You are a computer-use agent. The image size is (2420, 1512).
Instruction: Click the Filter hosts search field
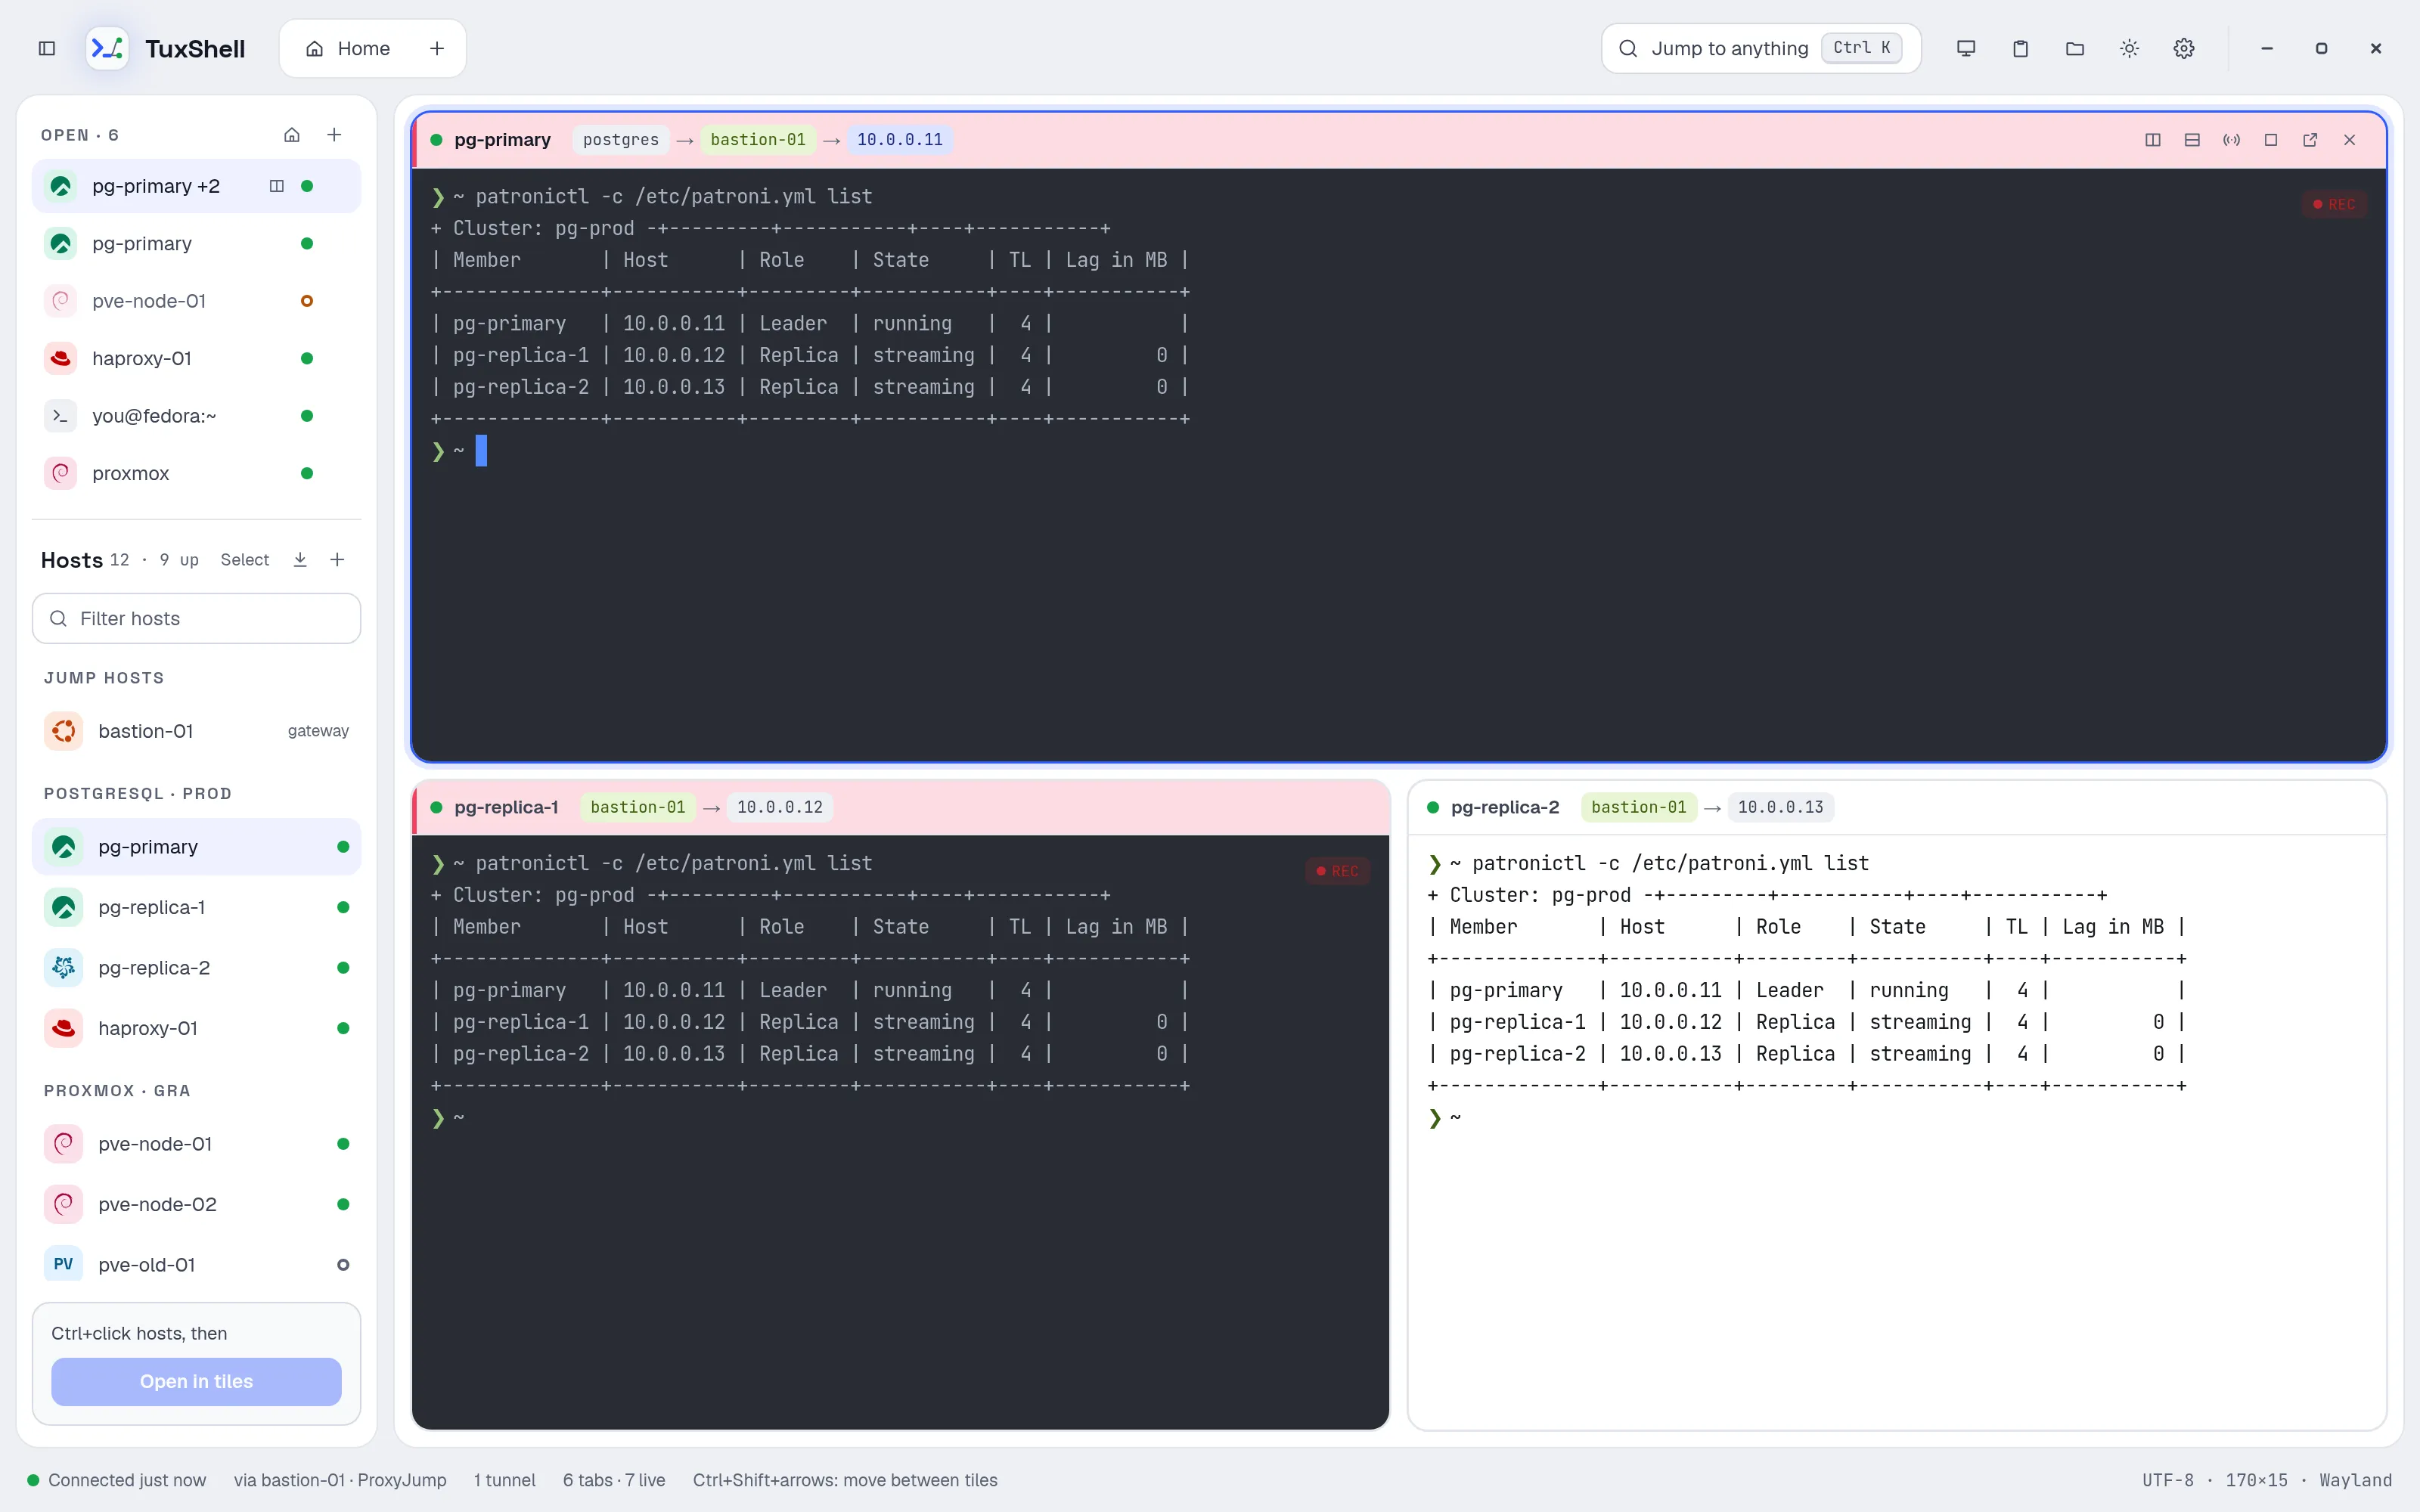(196, 618)
